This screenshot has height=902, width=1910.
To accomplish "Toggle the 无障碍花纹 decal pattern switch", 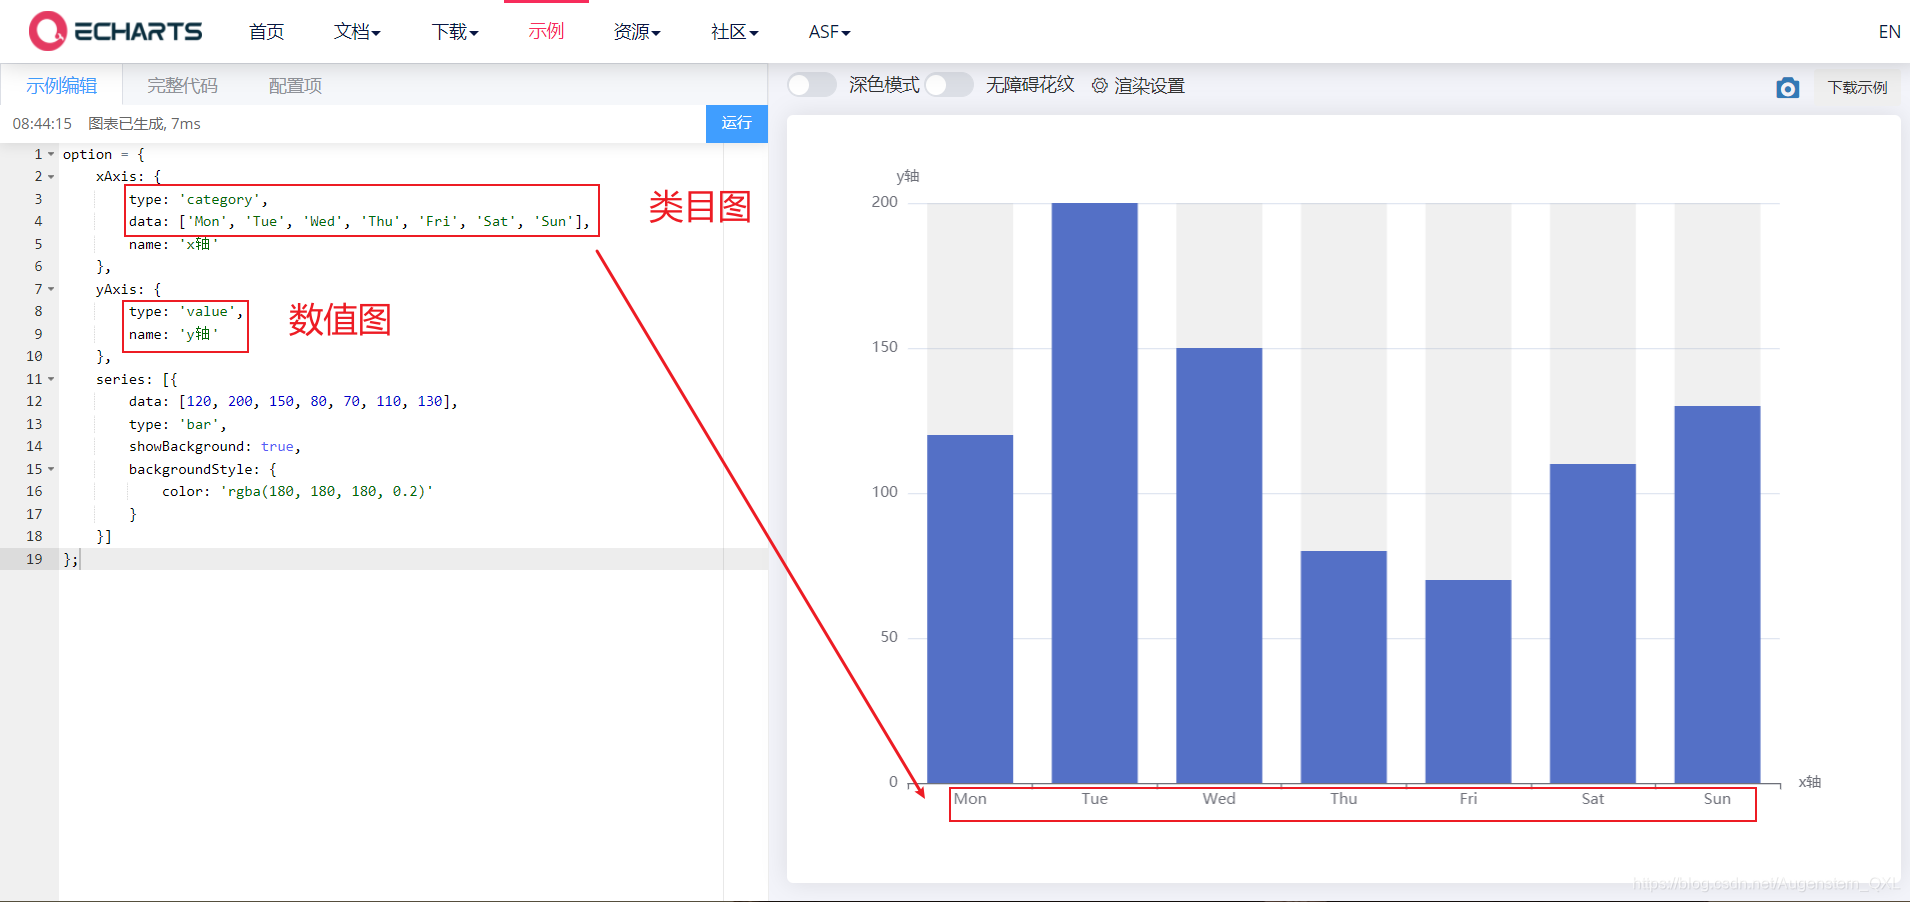I will tap(948, 85).
